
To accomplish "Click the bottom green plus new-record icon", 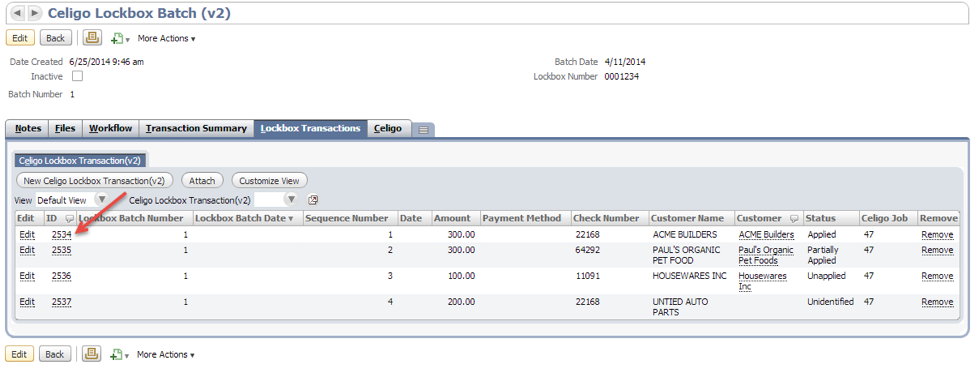I will coord(116,355).
